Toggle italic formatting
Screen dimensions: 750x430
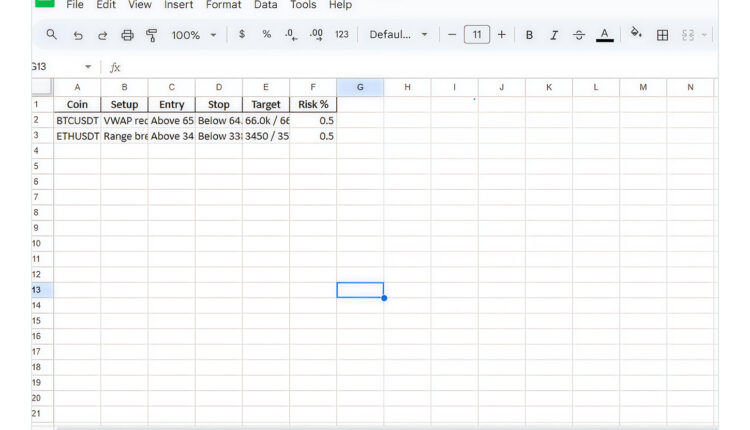(x=554, y=35)
